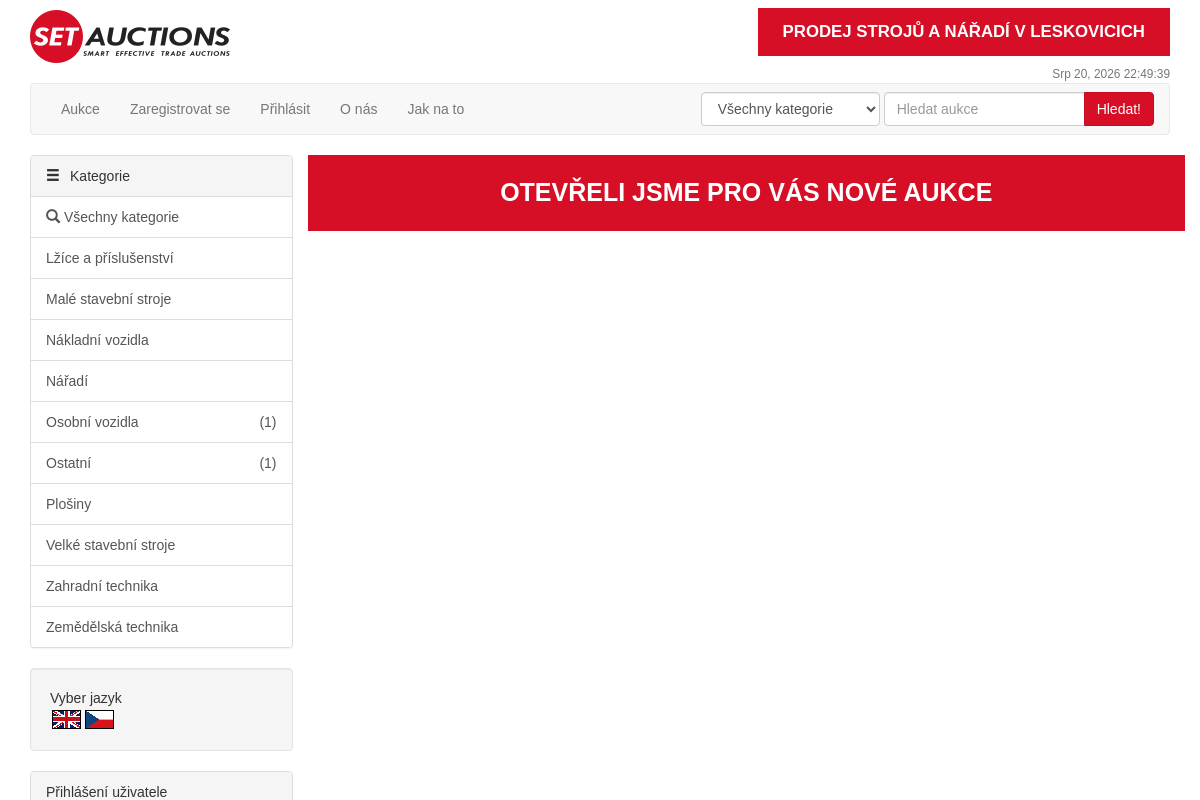Click the red Hledat! button
This screenshot has width=1200, height=800.
click(1119, 109)
